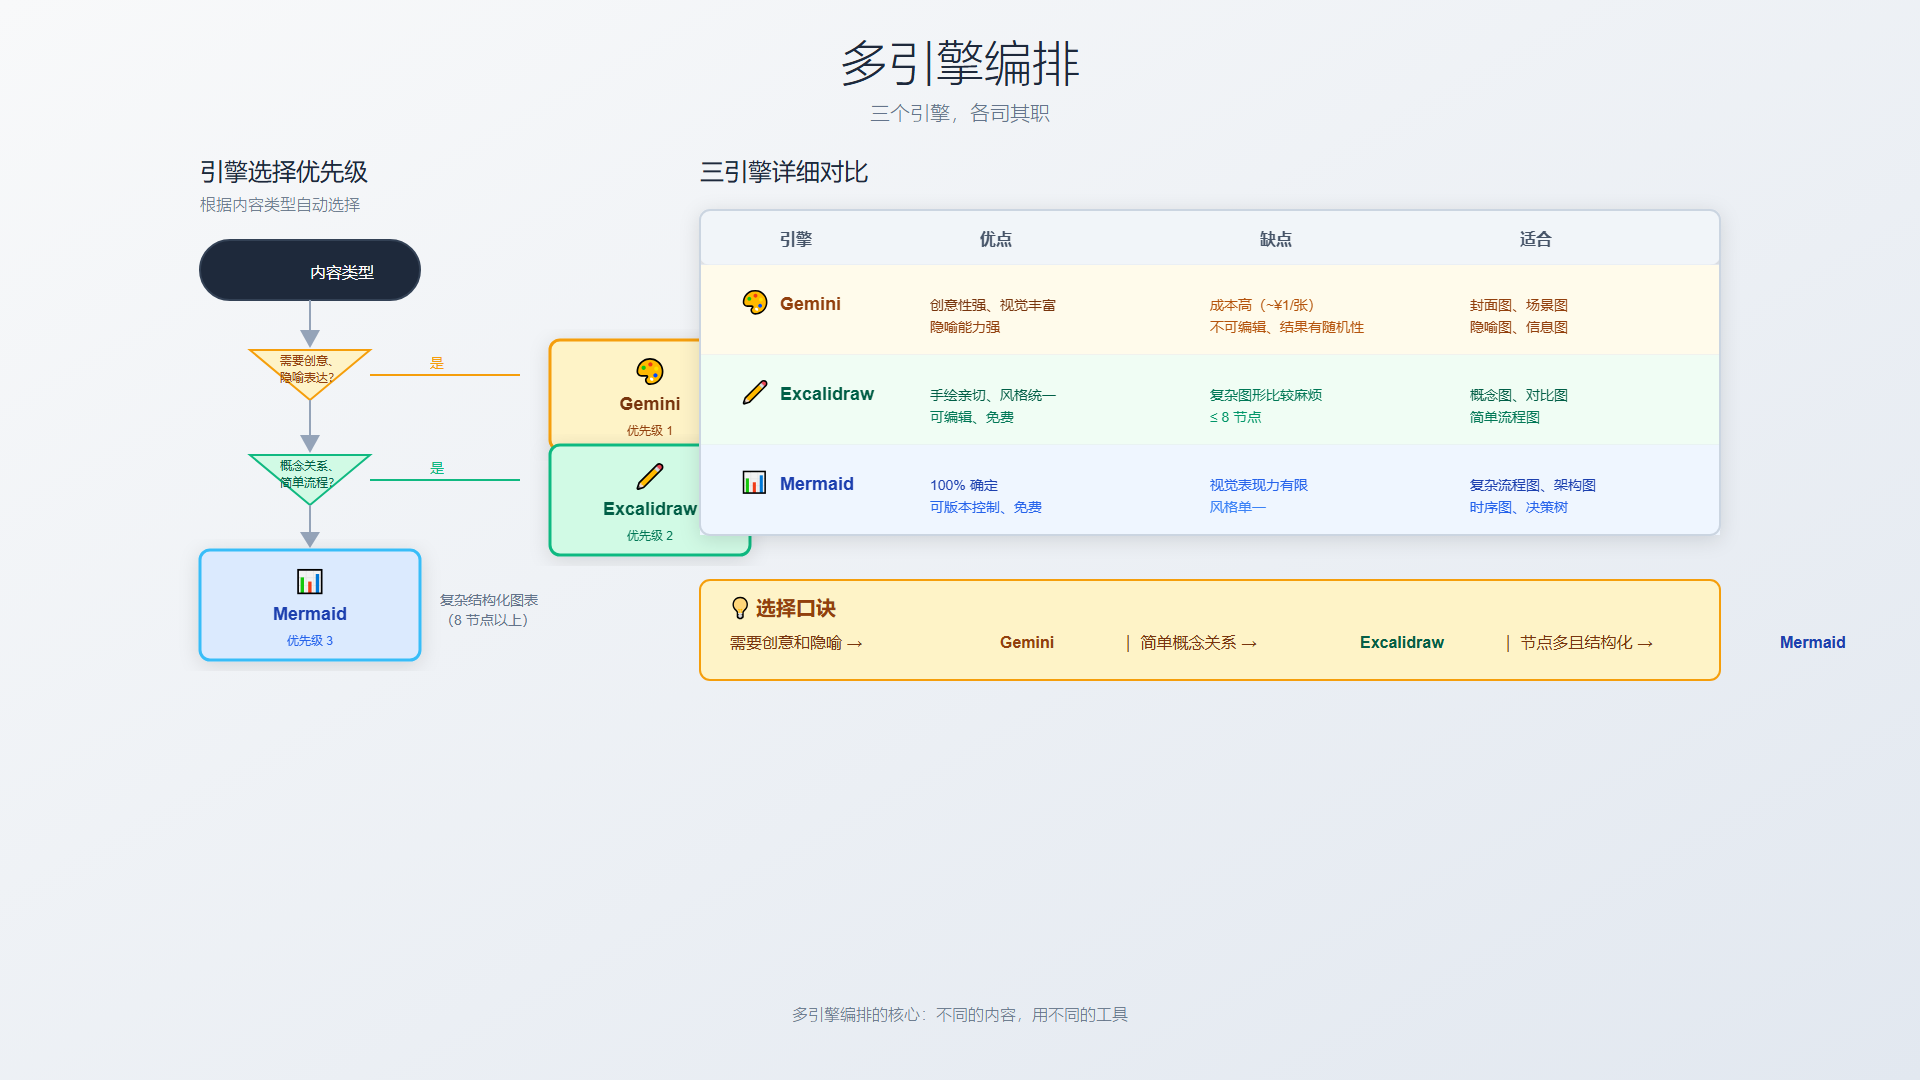
Task: Click the 复杂流程图、架构图 cell
Action: click(1533, 485)
